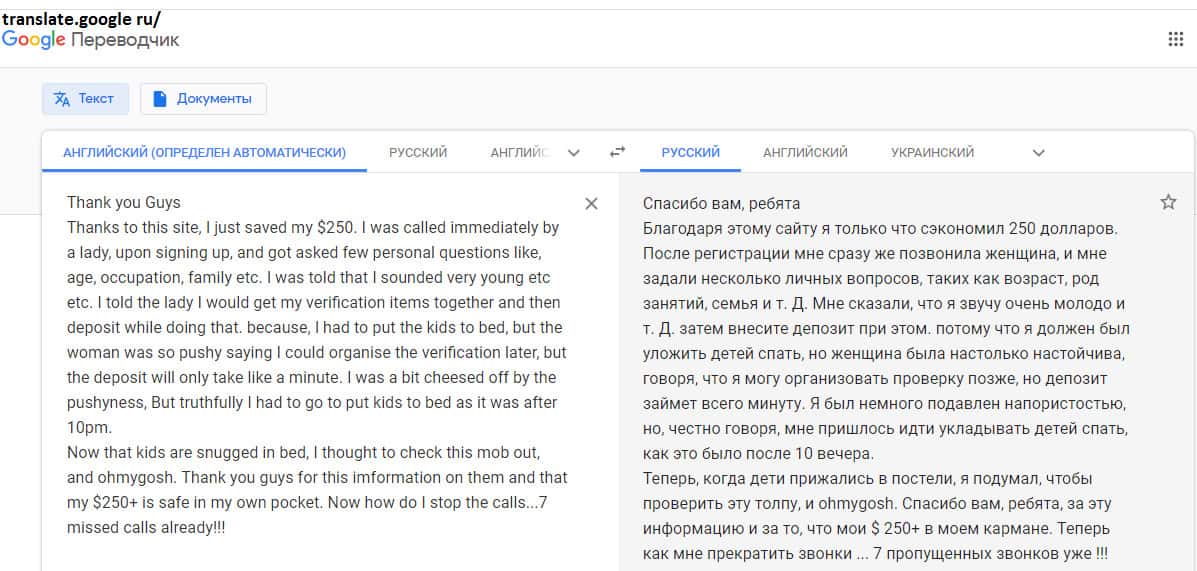1197x571 pixels.
Task: Select Русский as the source language
Action: click(x=418, y=153)
